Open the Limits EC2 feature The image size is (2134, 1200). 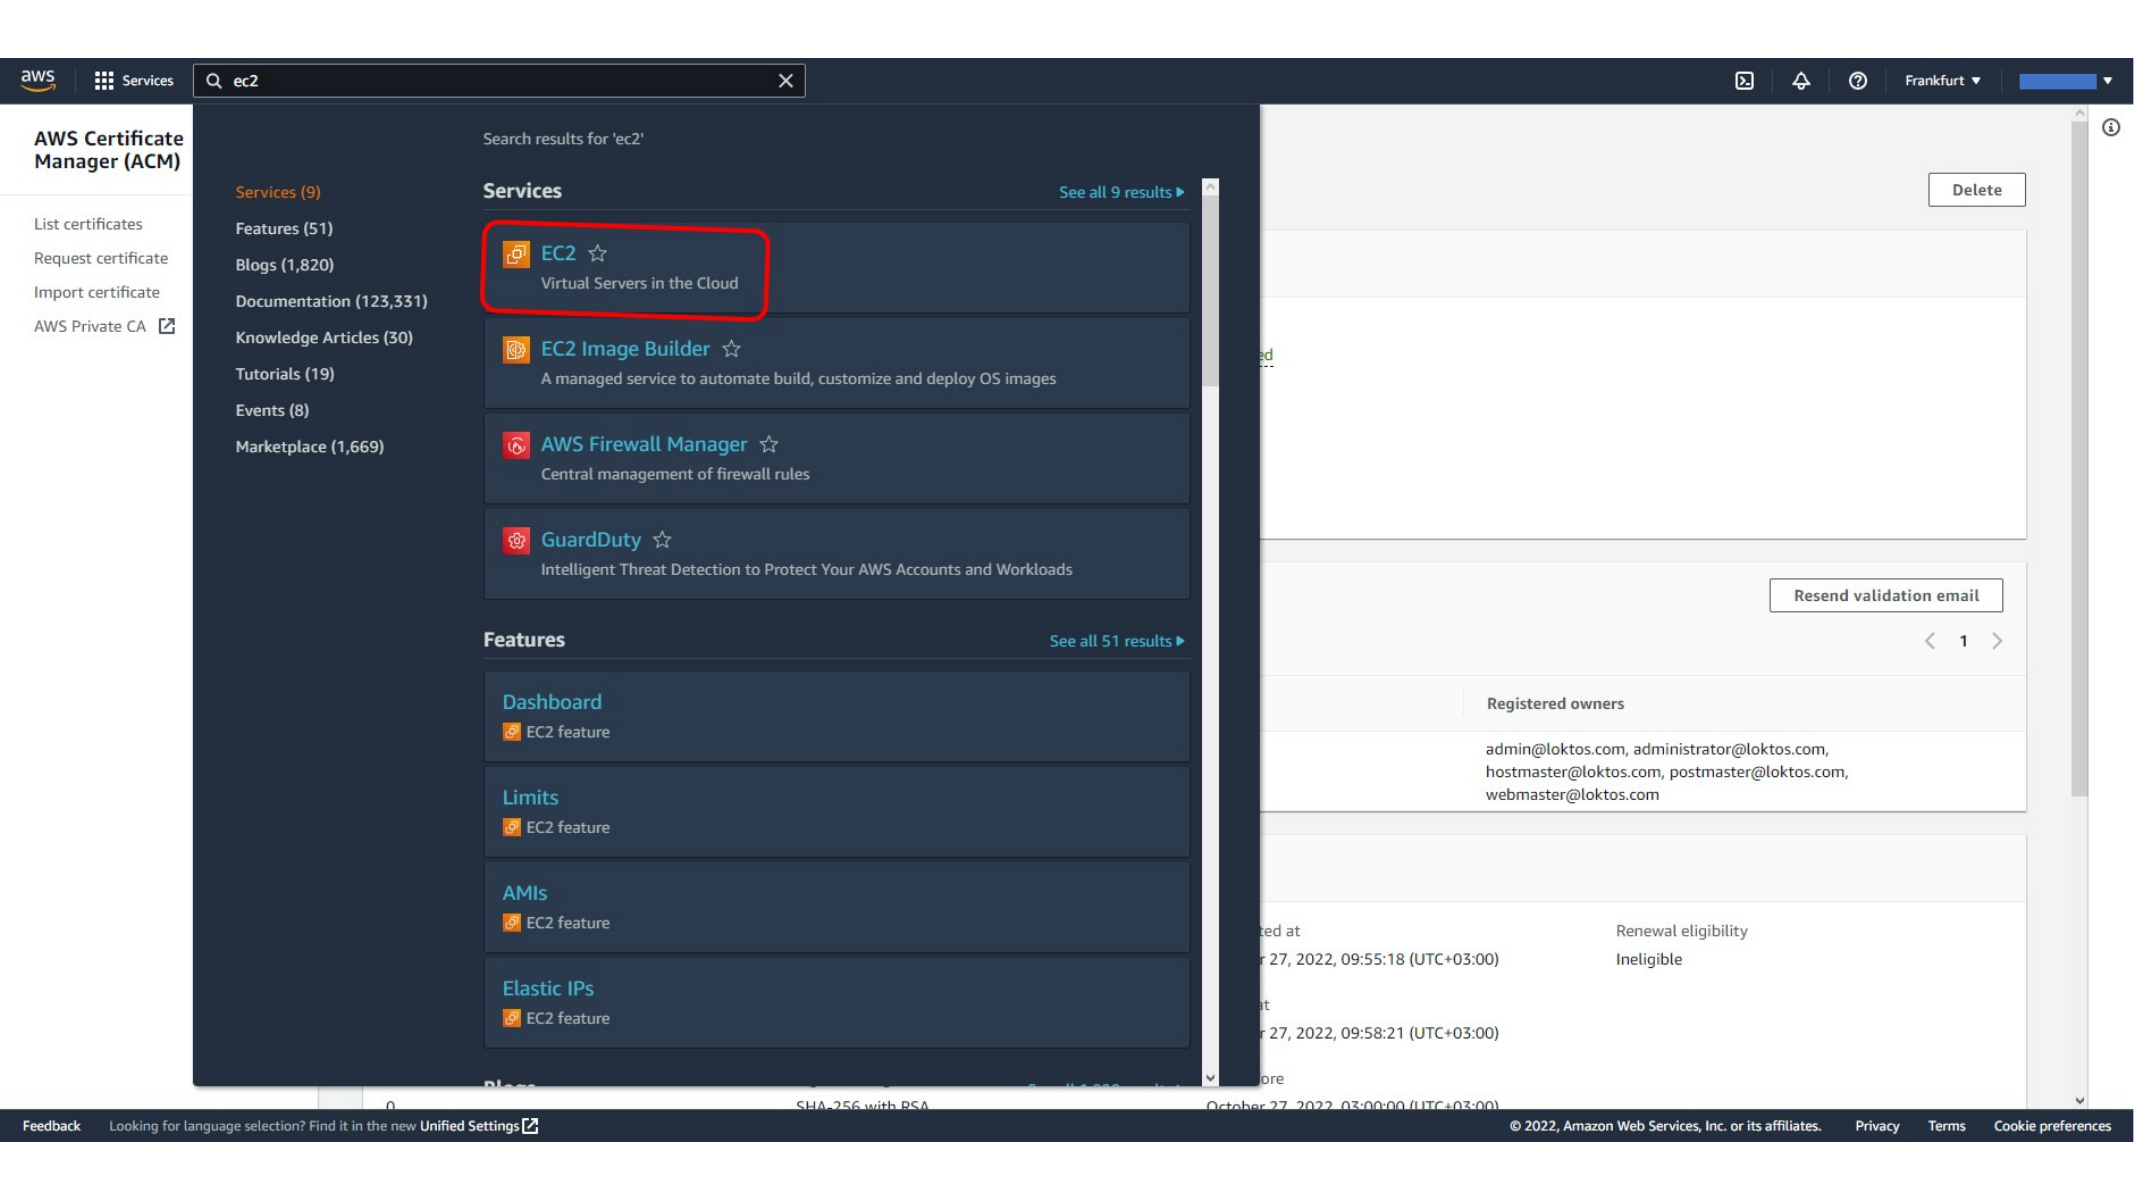tap(530, 797)
